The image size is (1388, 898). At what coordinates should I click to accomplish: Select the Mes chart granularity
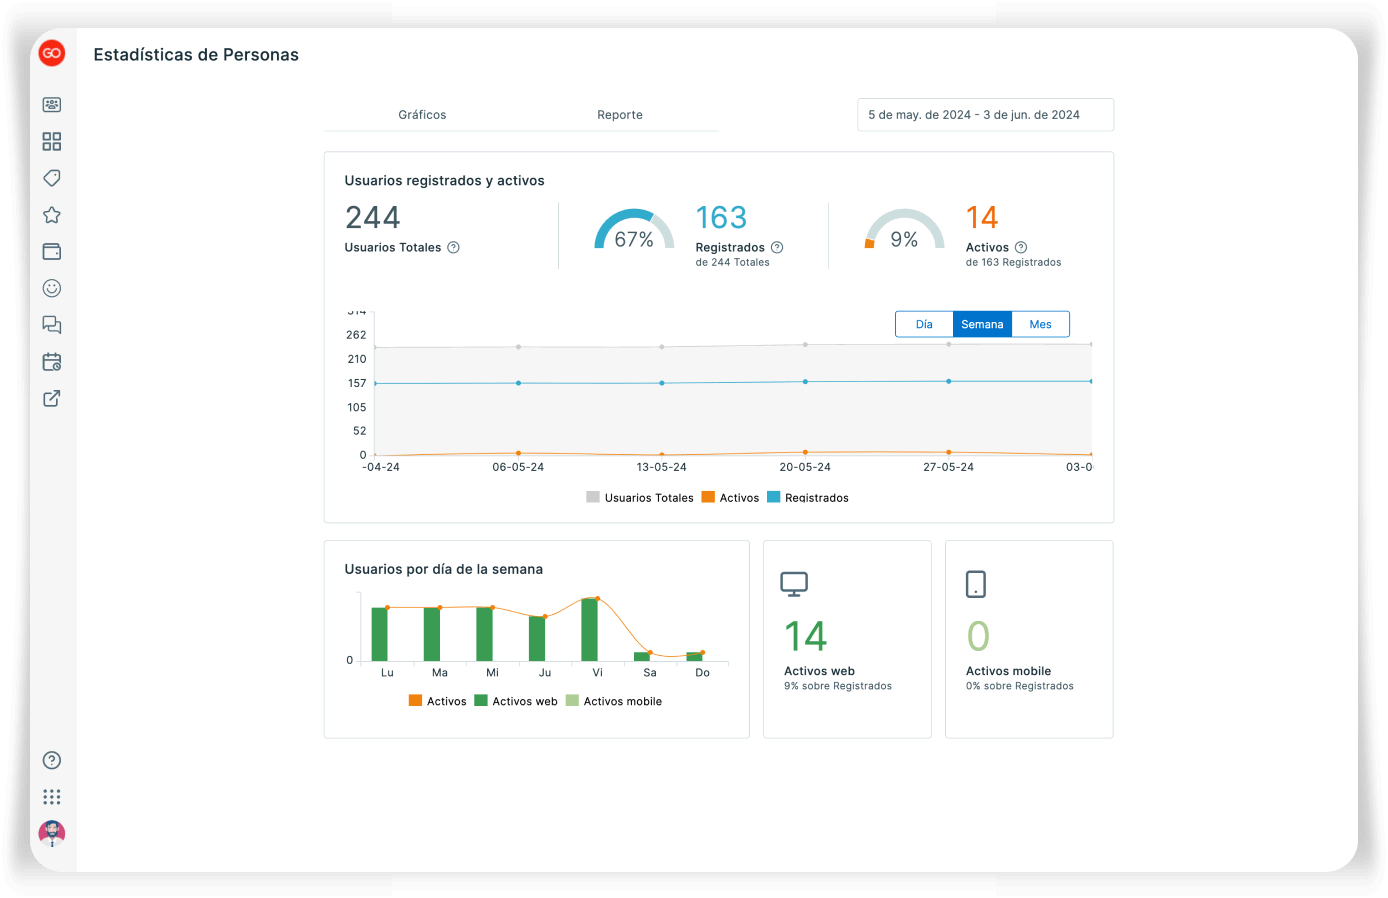point(1040,324)
